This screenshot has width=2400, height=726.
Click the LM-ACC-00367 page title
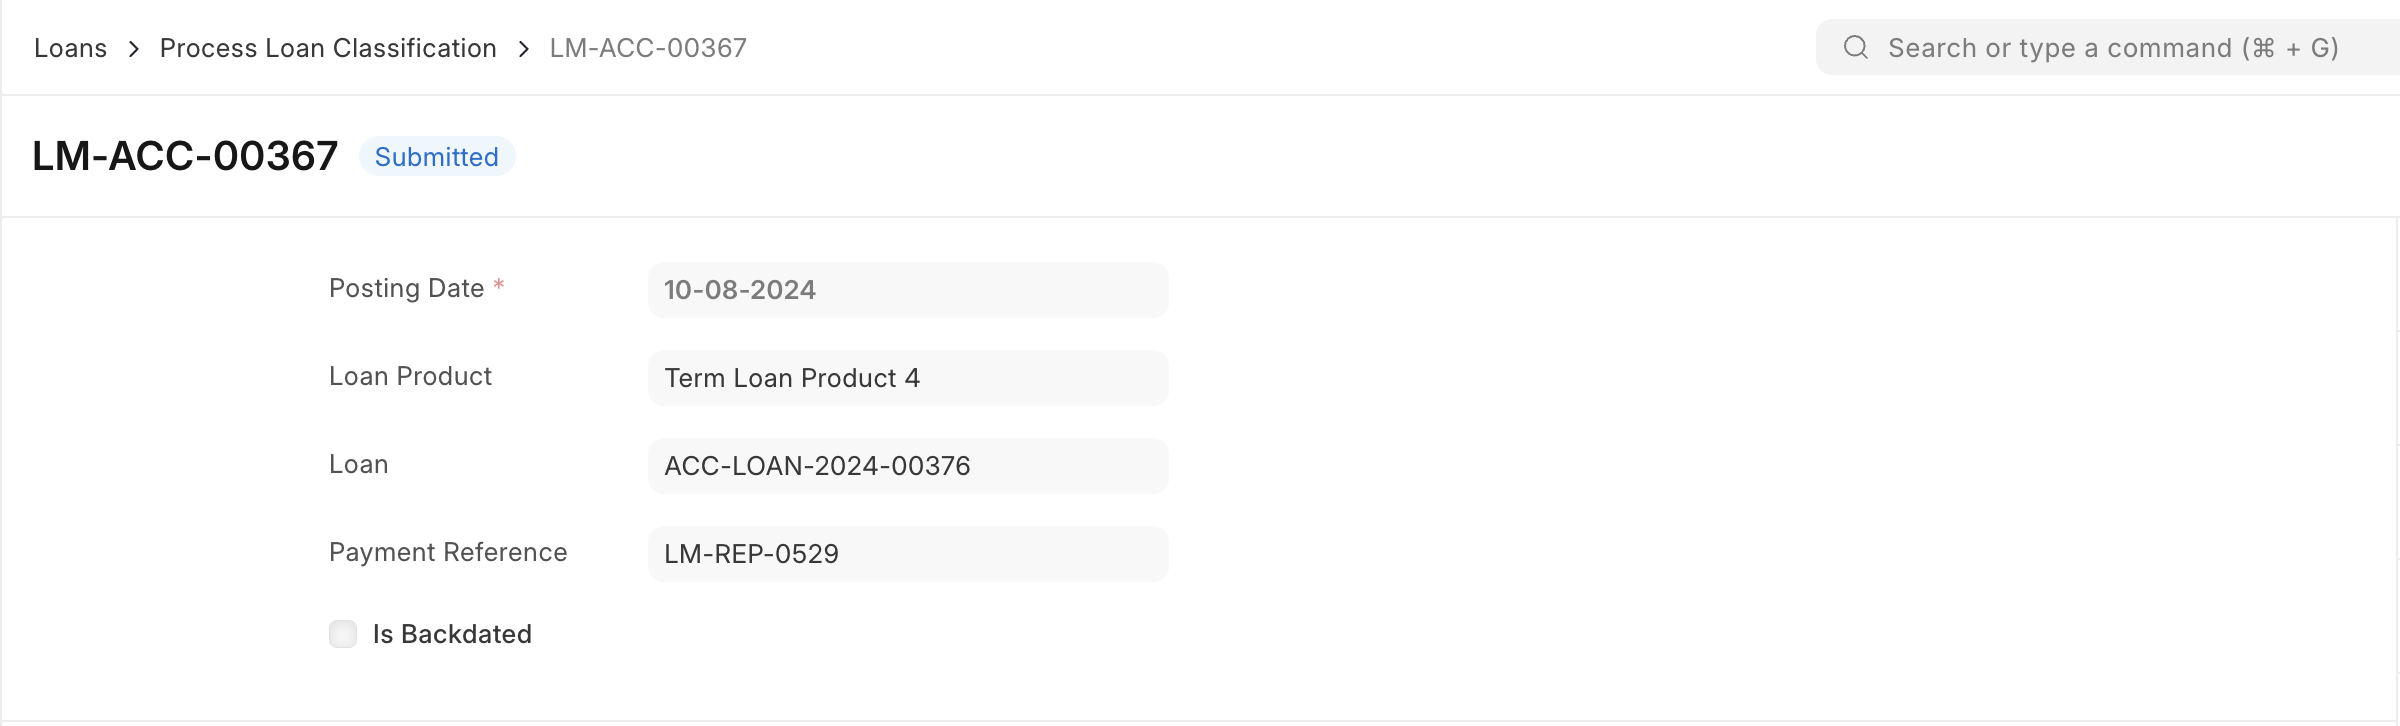(x=185, y=156)
